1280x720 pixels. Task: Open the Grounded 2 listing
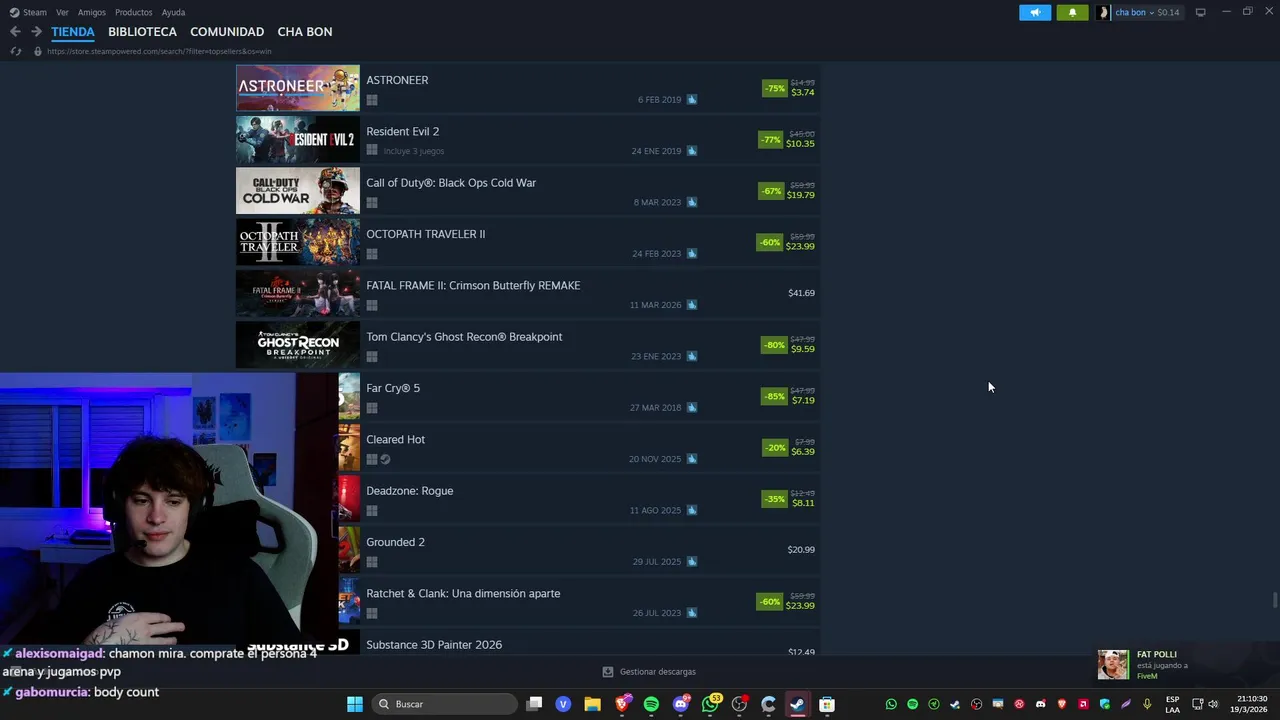coord(395,542)
